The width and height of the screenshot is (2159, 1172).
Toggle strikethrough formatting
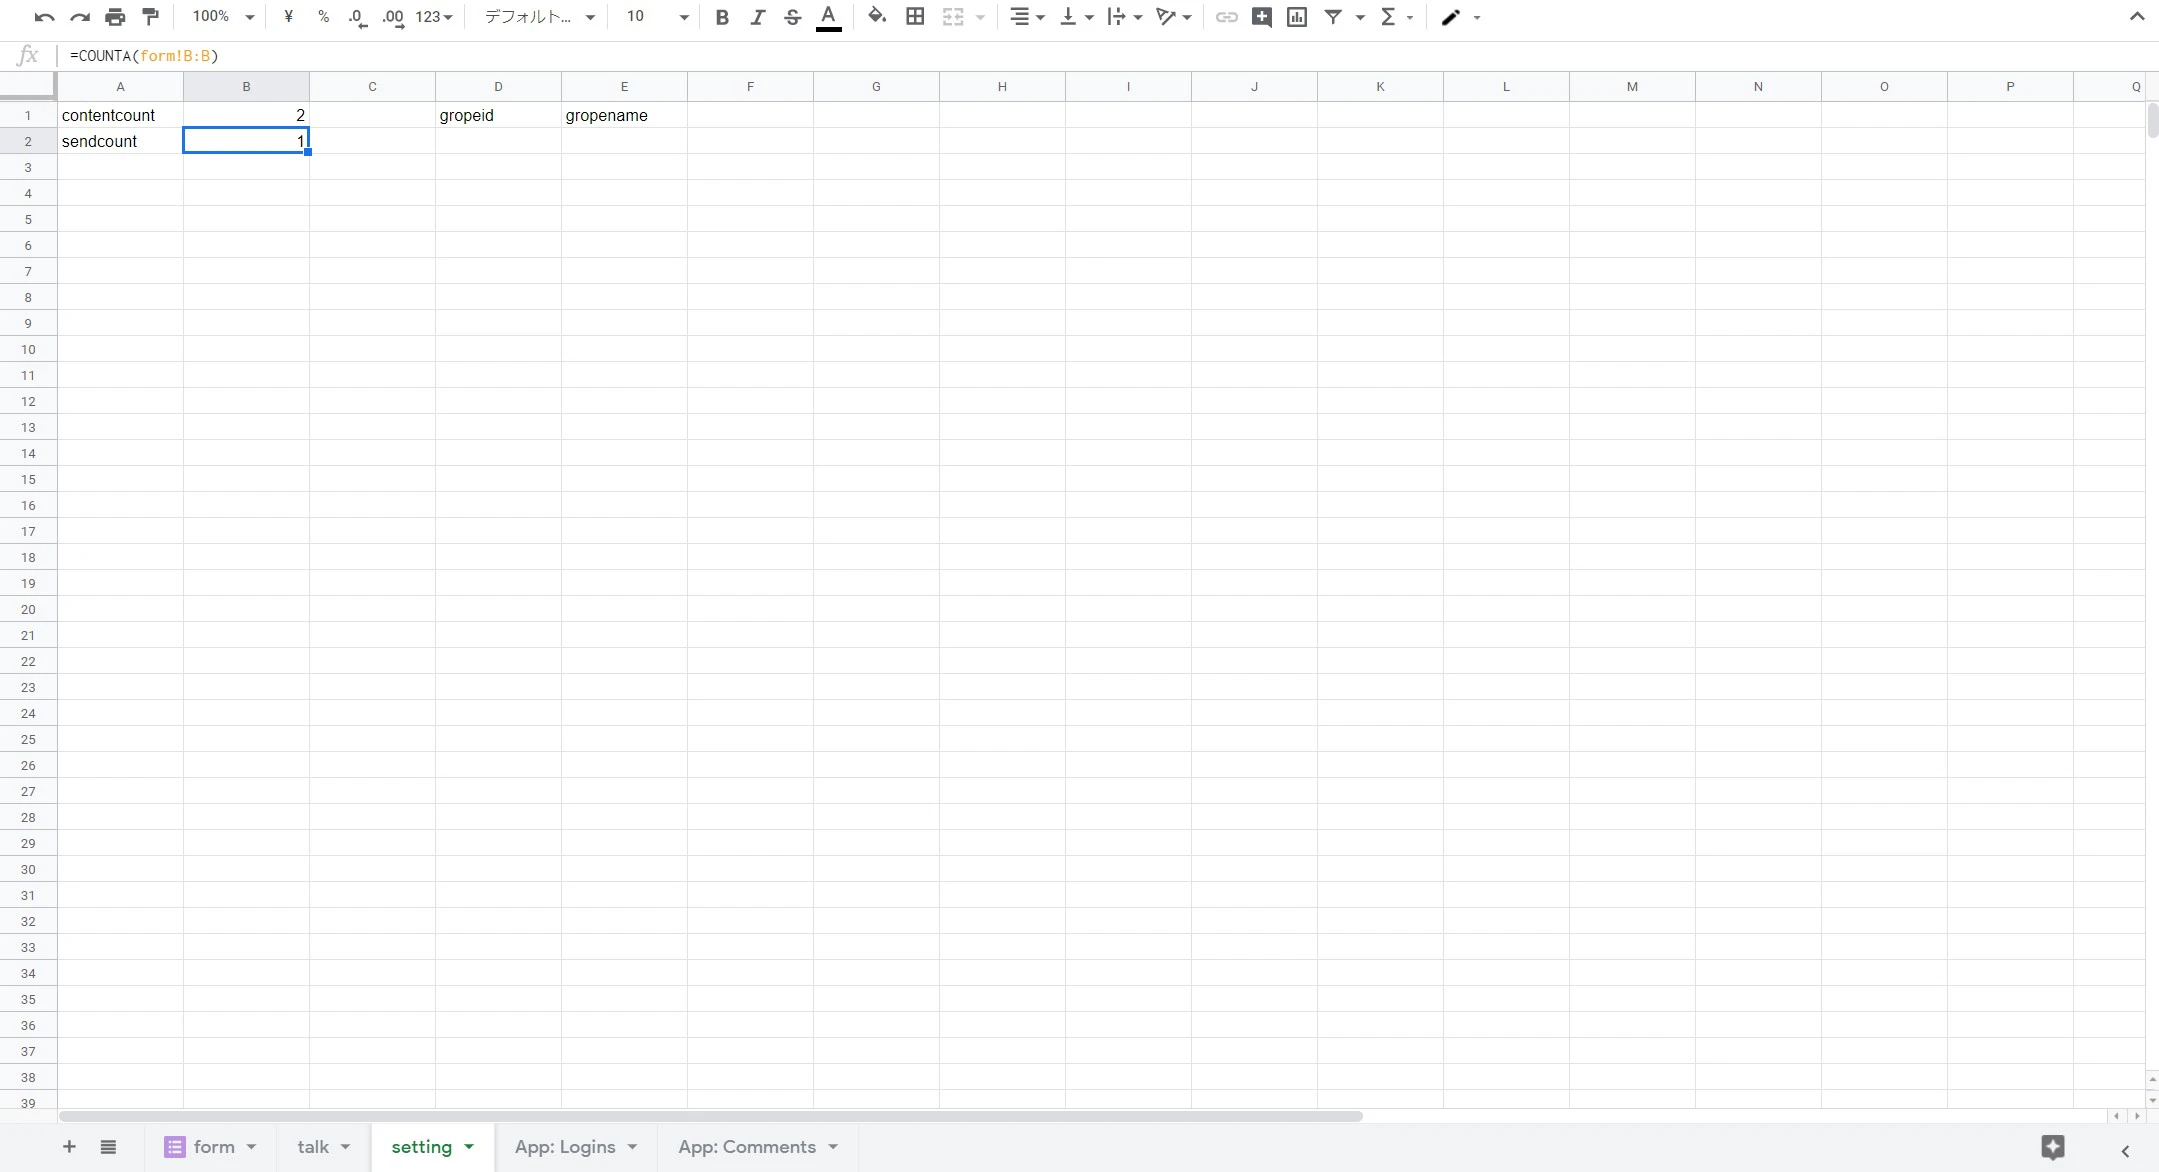[792, 17]
